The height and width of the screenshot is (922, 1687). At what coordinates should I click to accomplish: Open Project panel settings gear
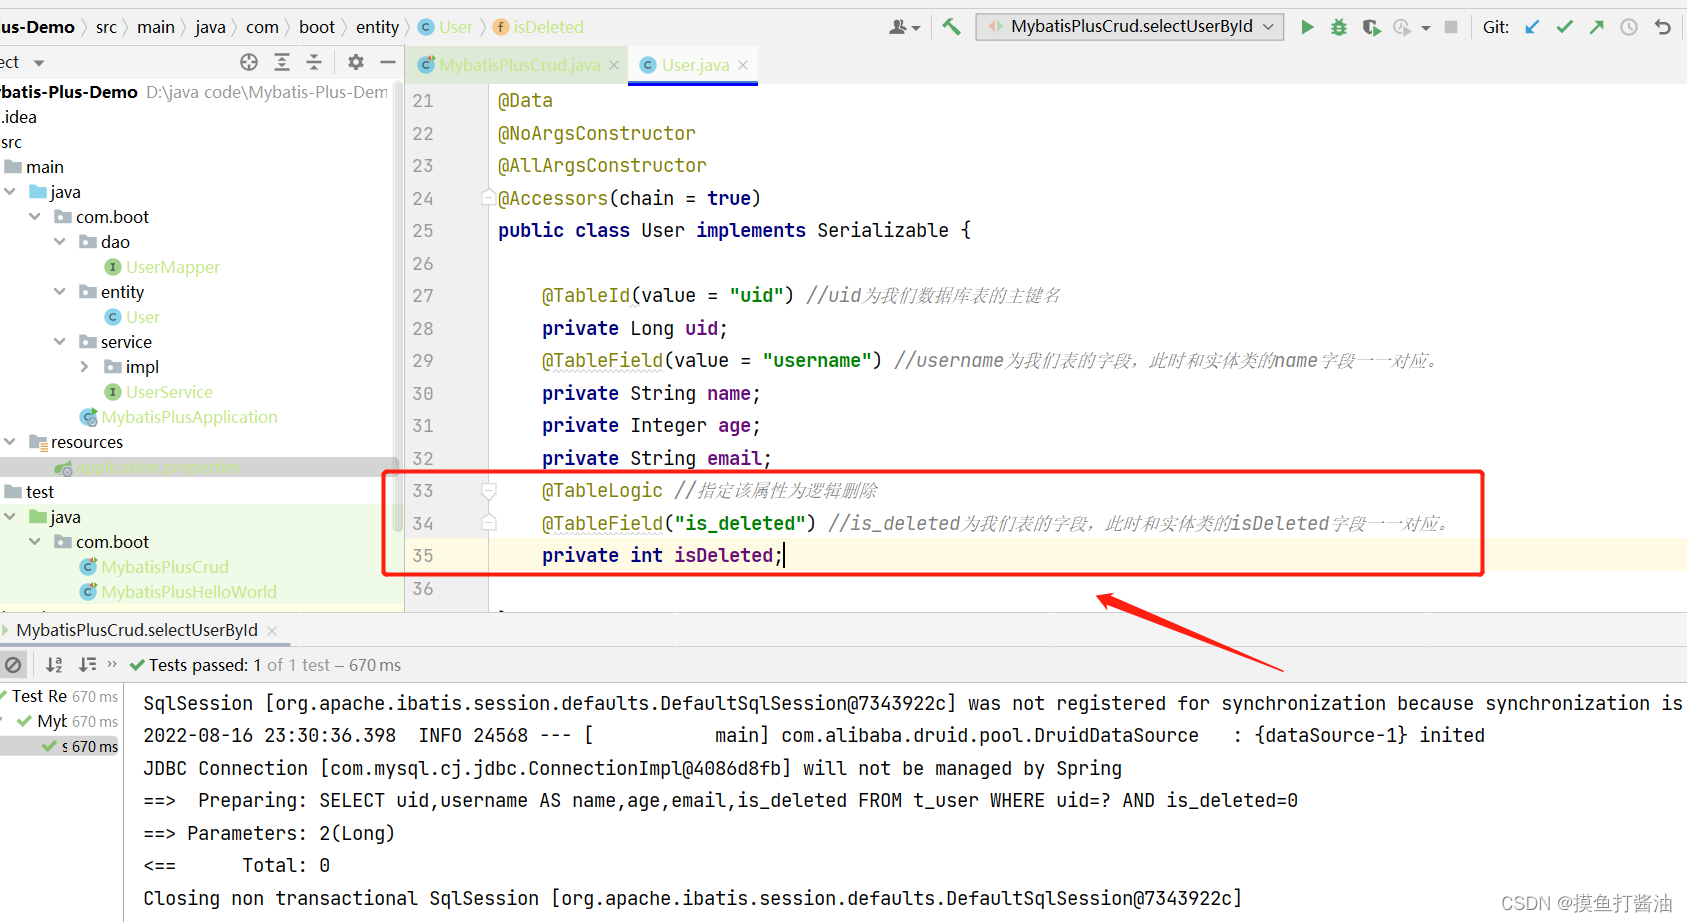355,62
